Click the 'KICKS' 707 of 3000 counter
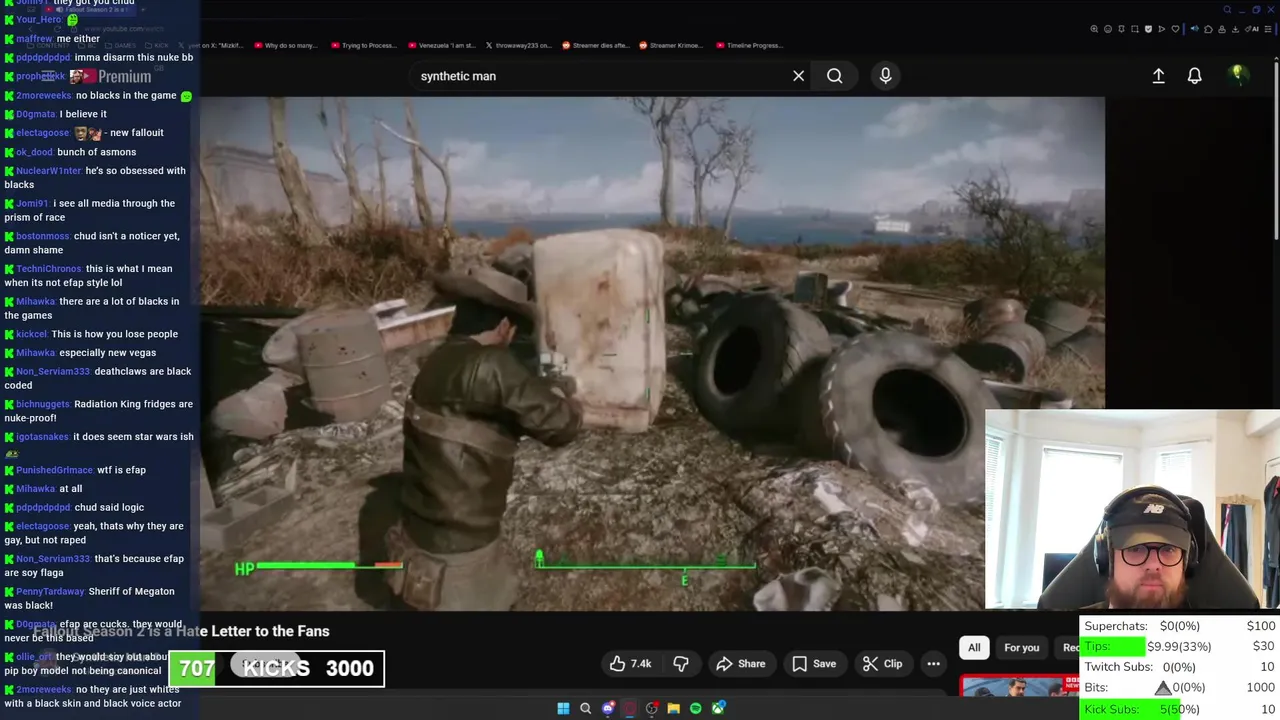1280x720 pixels. tap(276, 668)
